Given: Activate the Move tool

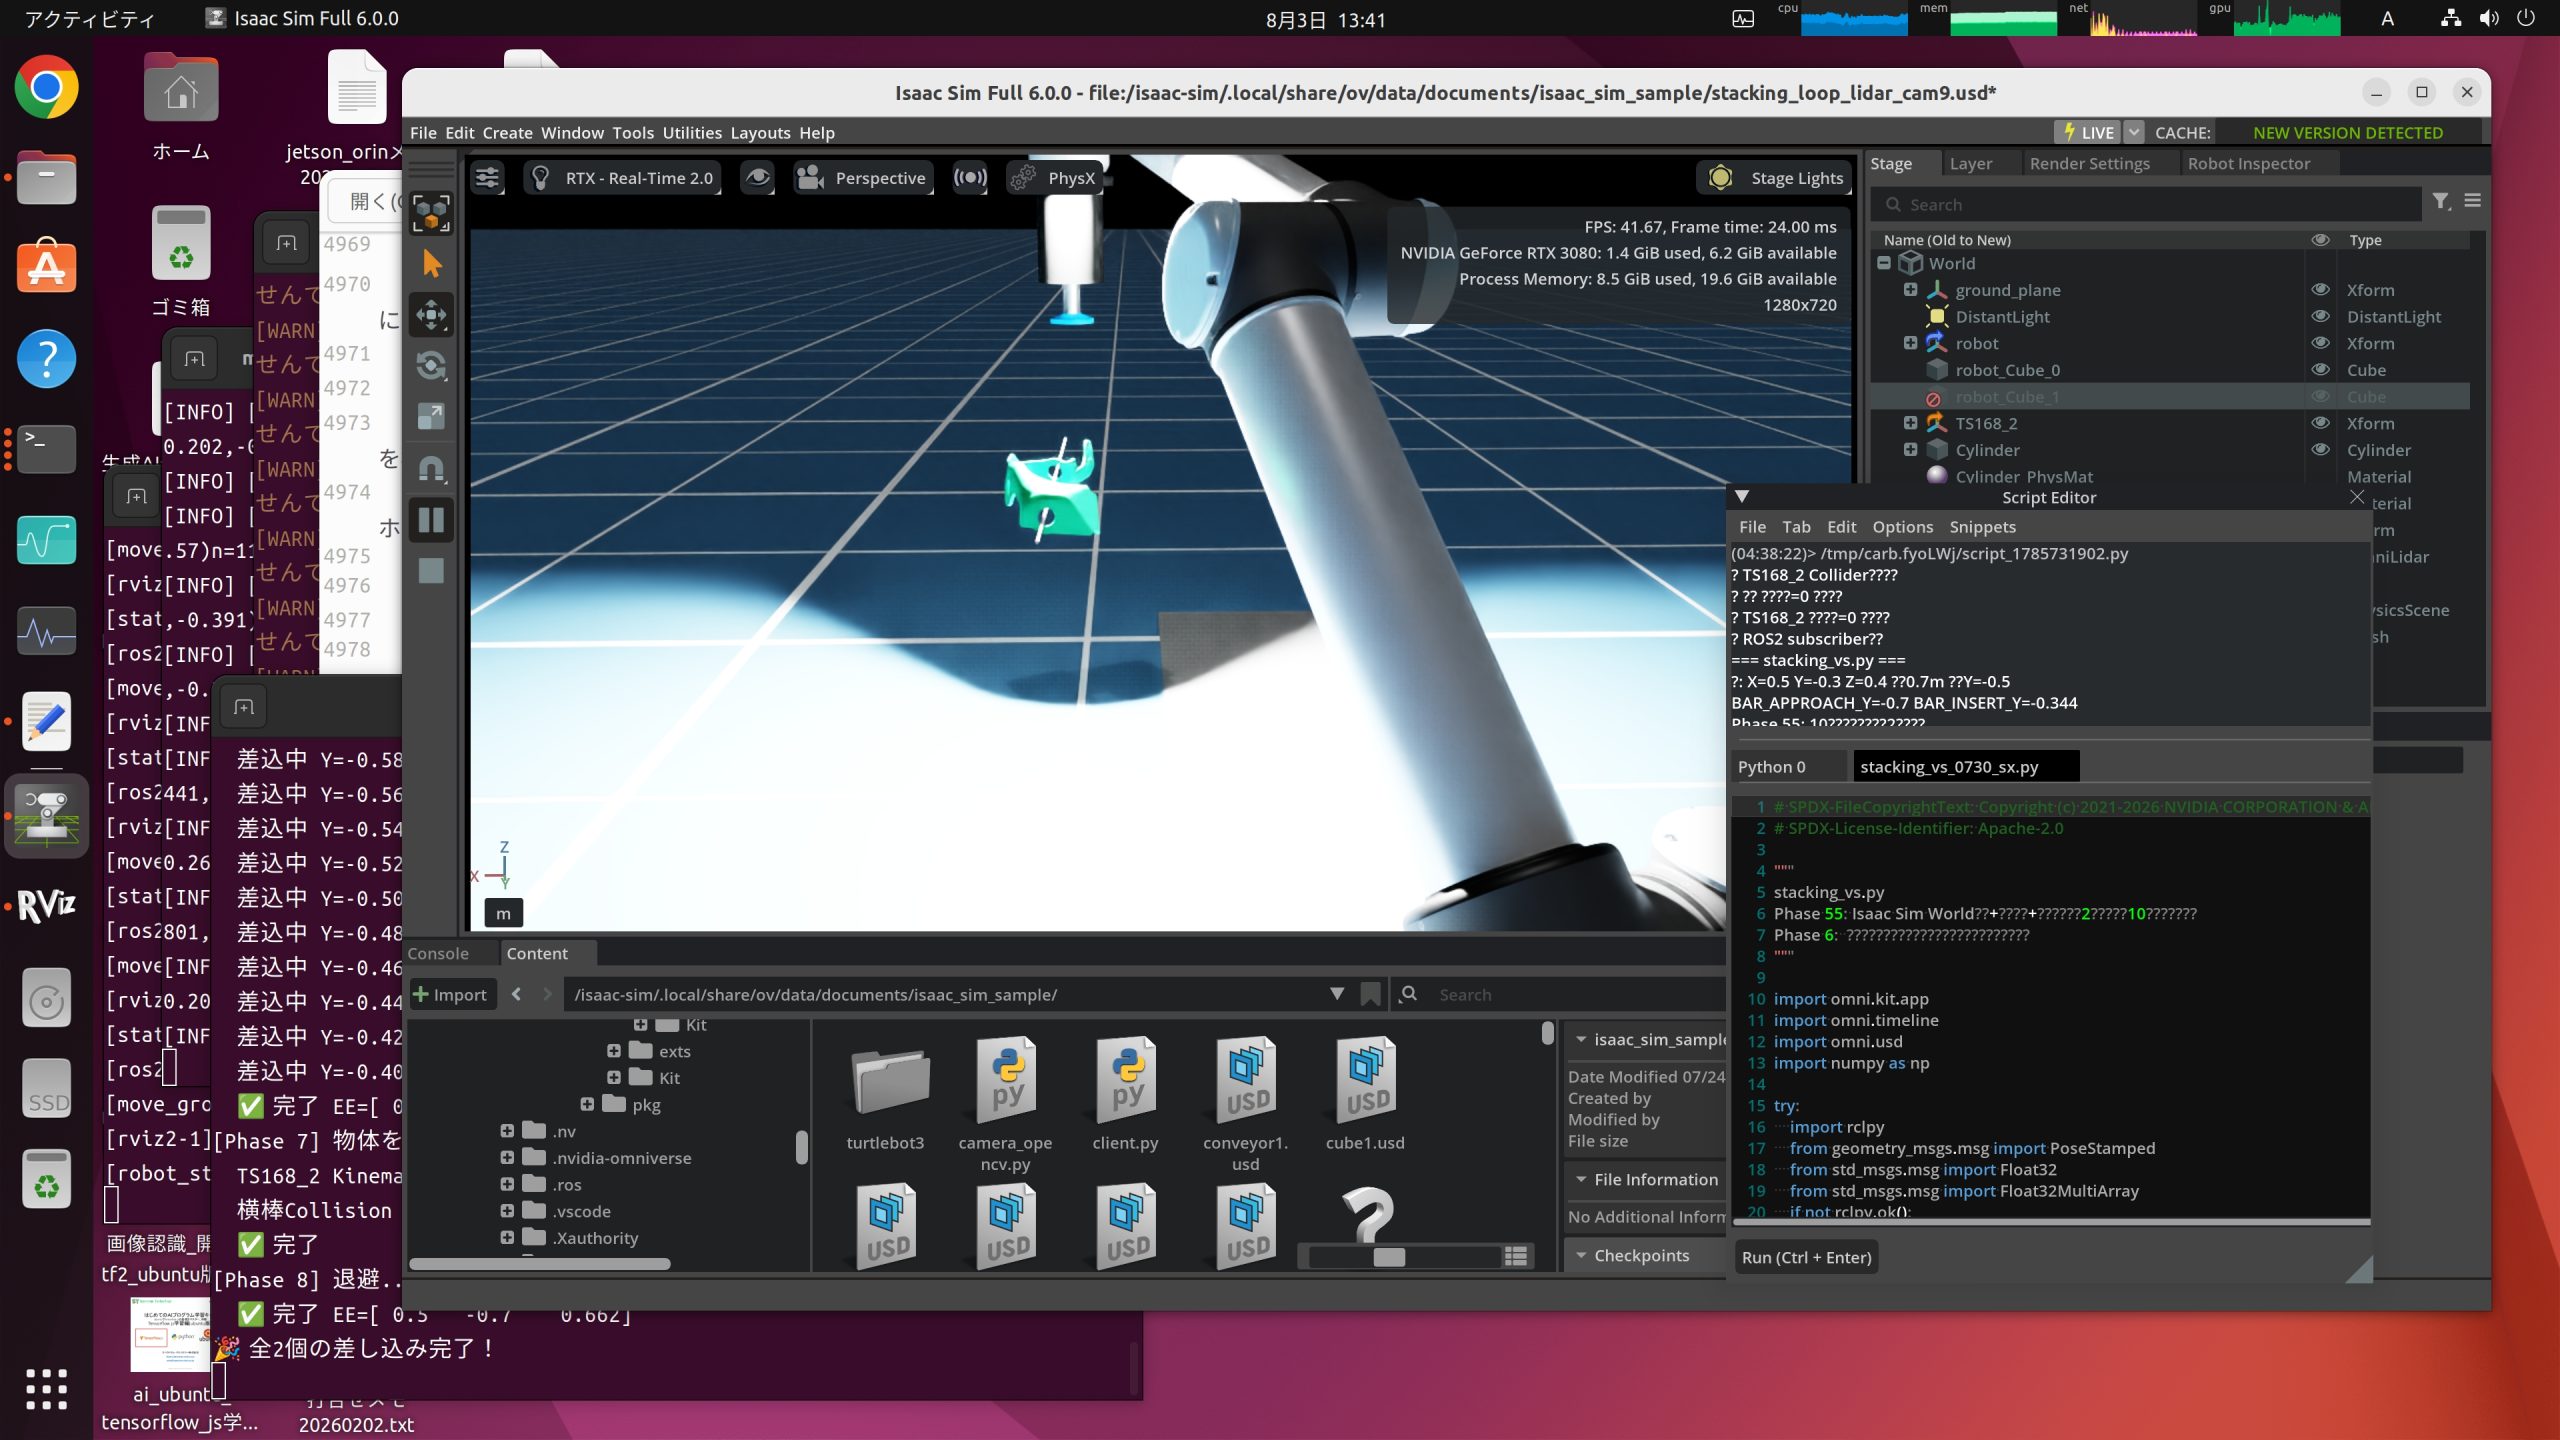Looking at the screenshot, I should point(431,315).
